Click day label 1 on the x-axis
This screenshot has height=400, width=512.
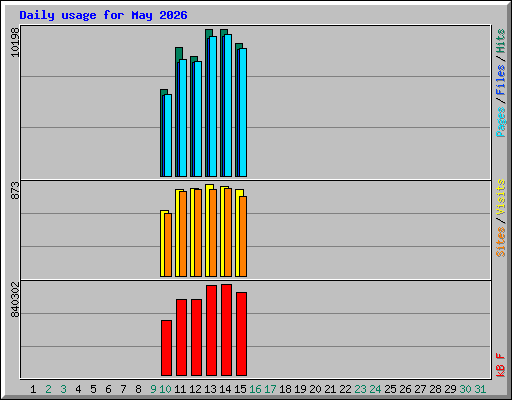(33, 389)
